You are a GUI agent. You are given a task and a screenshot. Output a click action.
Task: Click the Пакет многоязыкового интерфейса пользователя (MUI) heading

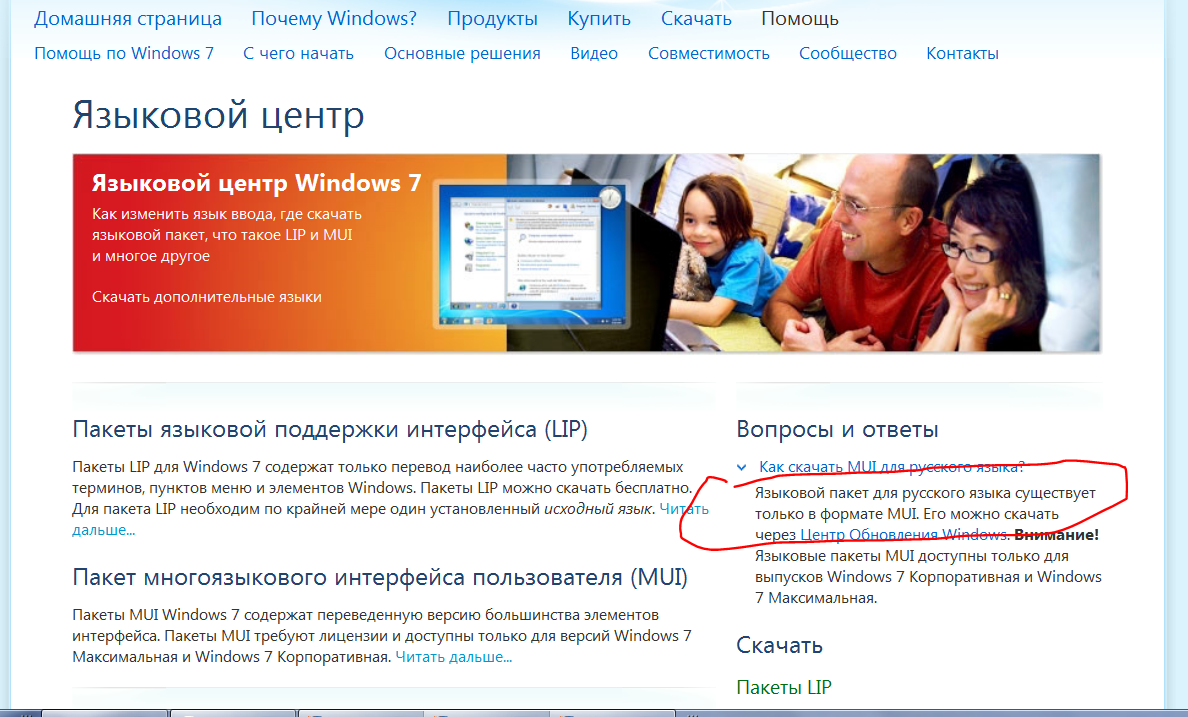380,578
